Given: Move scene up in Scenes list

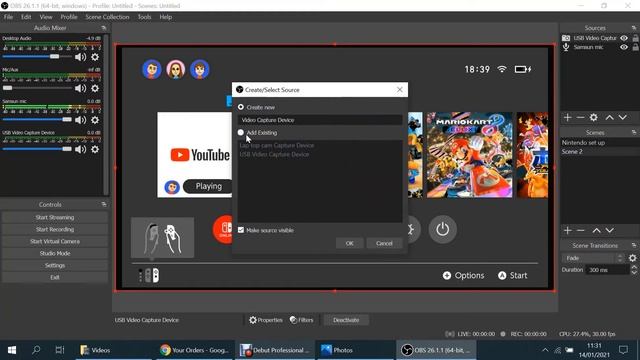Looking at the screenshot, I should click(x=596, y=231).
